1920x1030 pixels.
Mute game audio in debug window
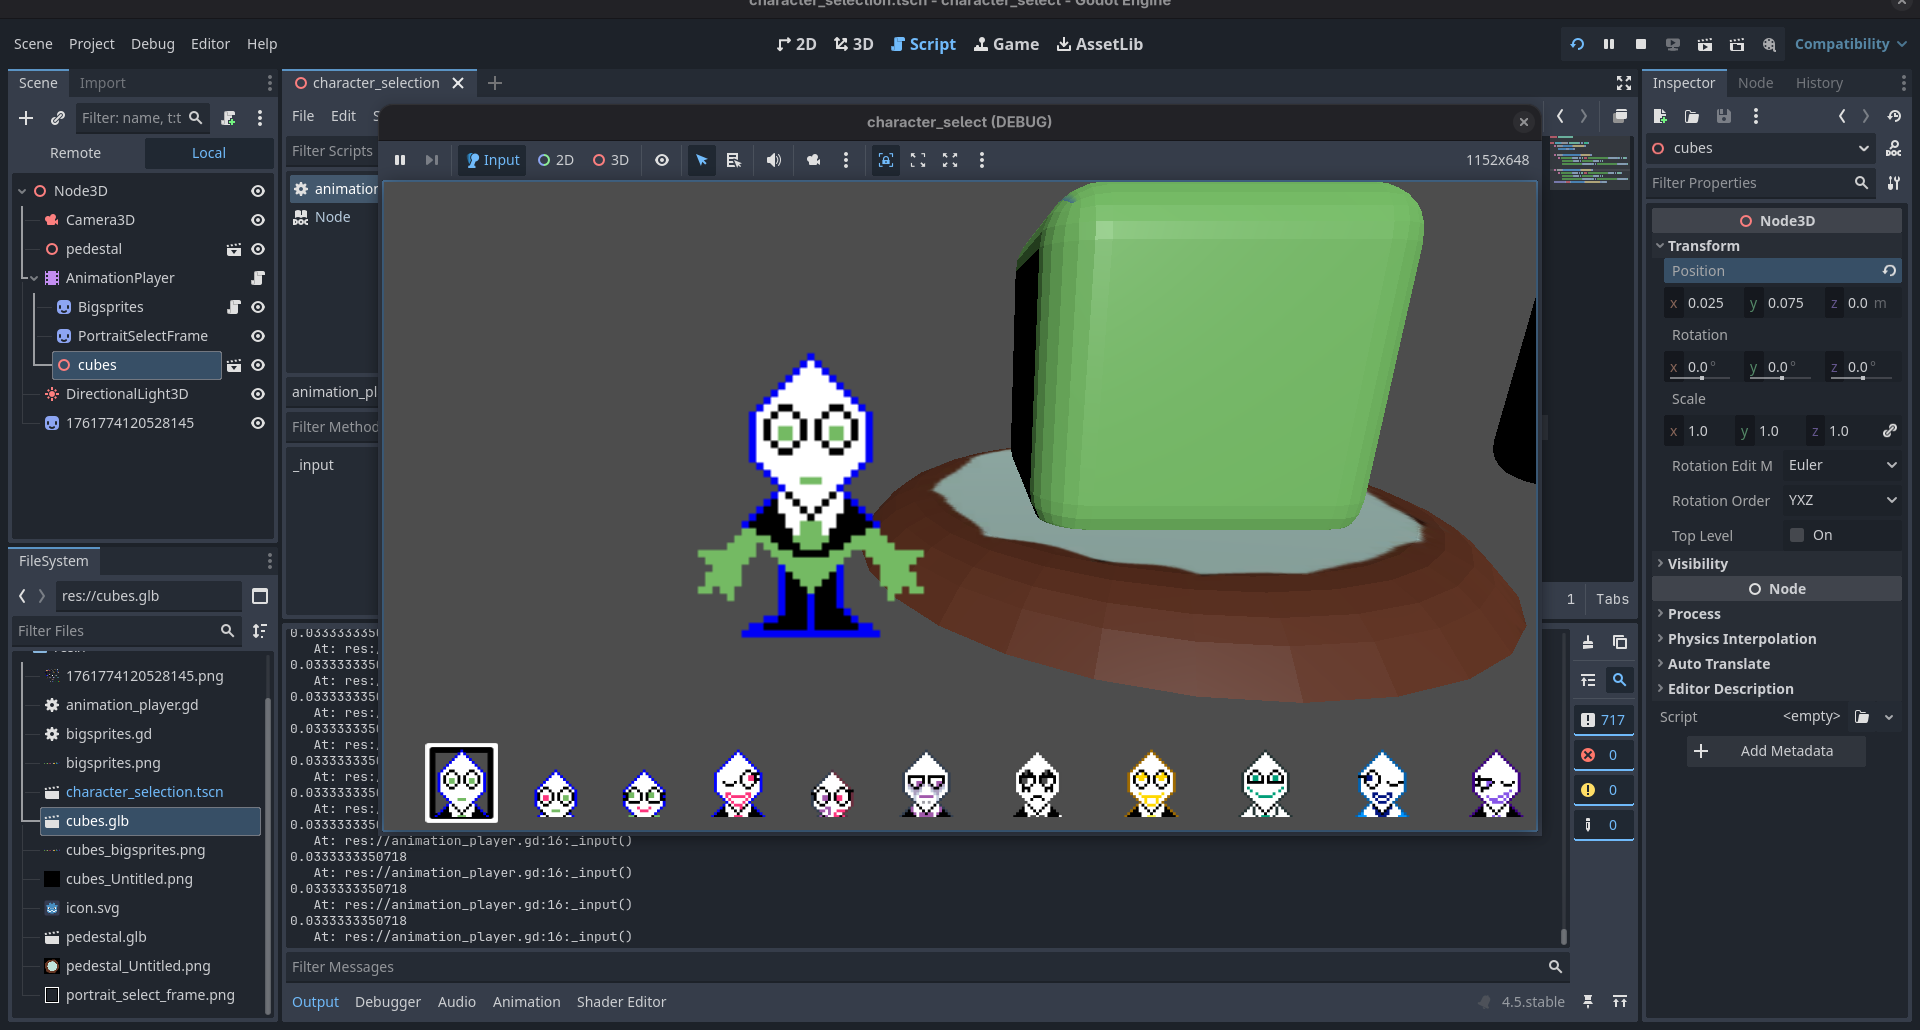point(774,160)
